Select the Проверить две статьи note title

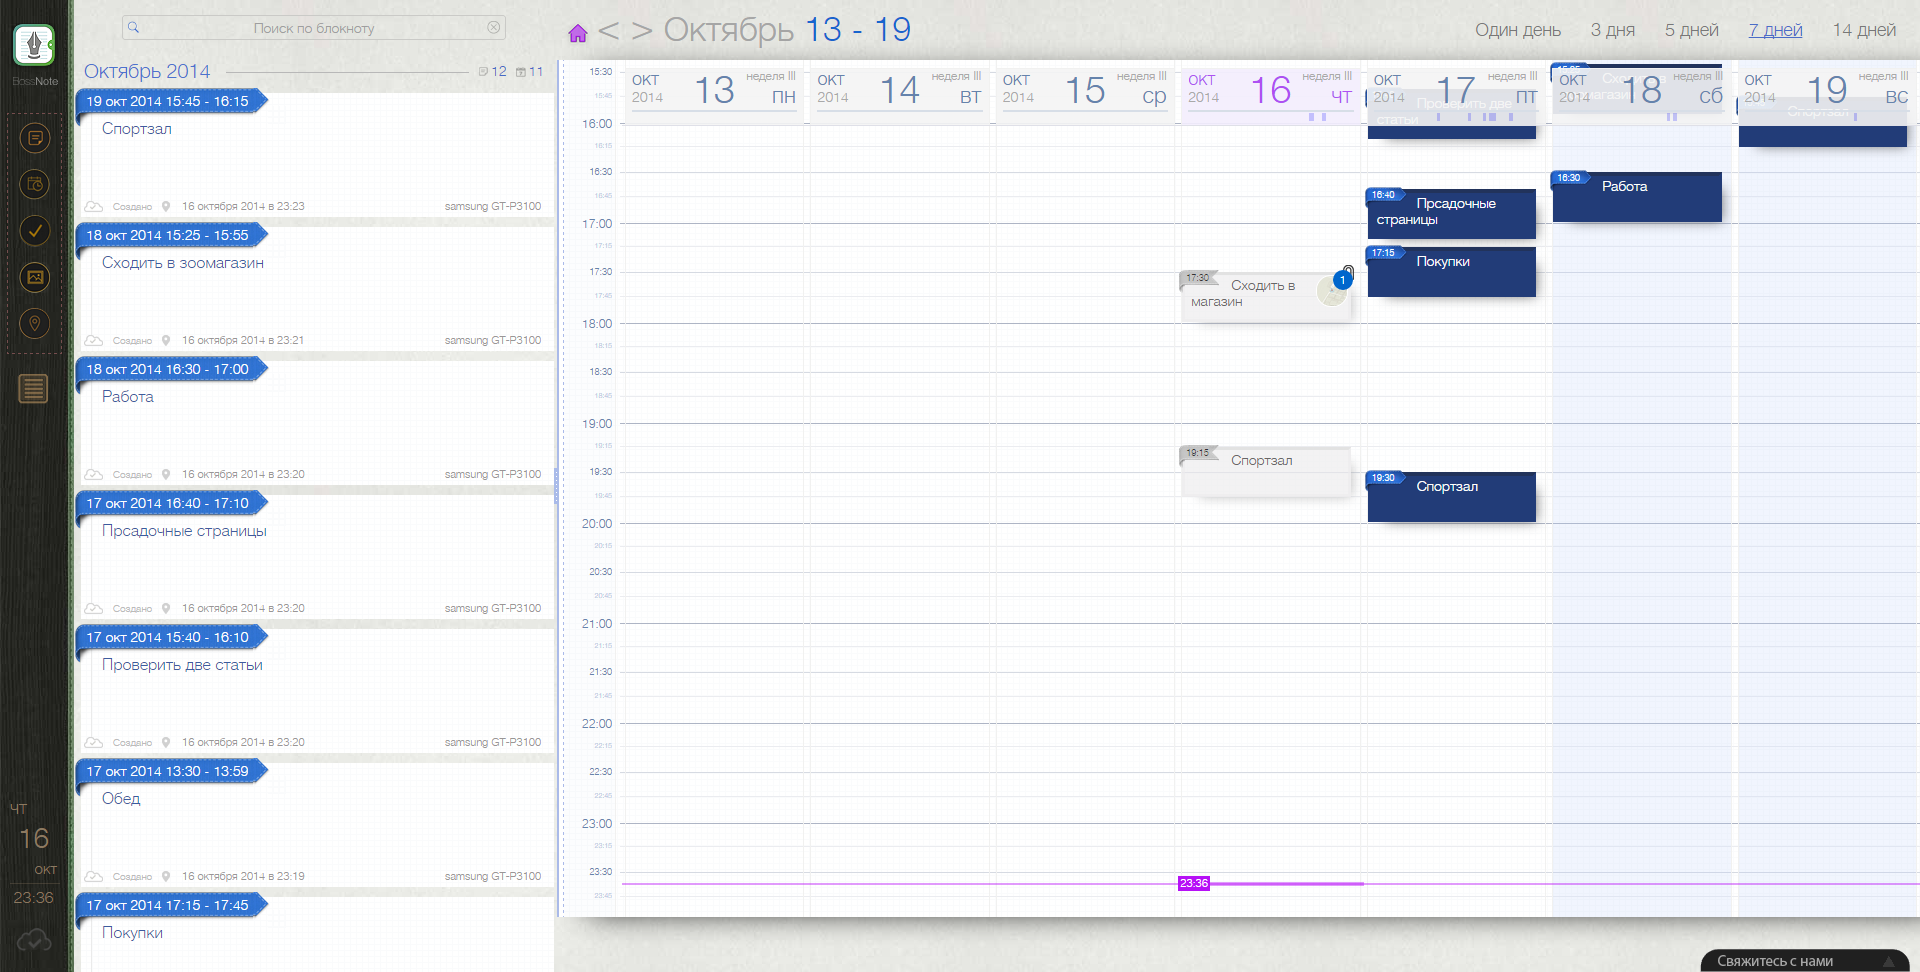click(182, 665)
